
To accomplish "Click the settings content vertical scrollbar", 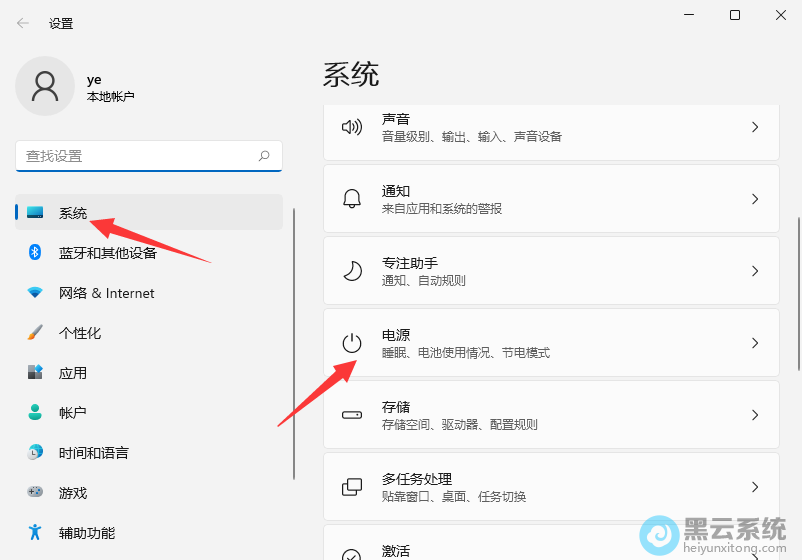I will [797, 260].
